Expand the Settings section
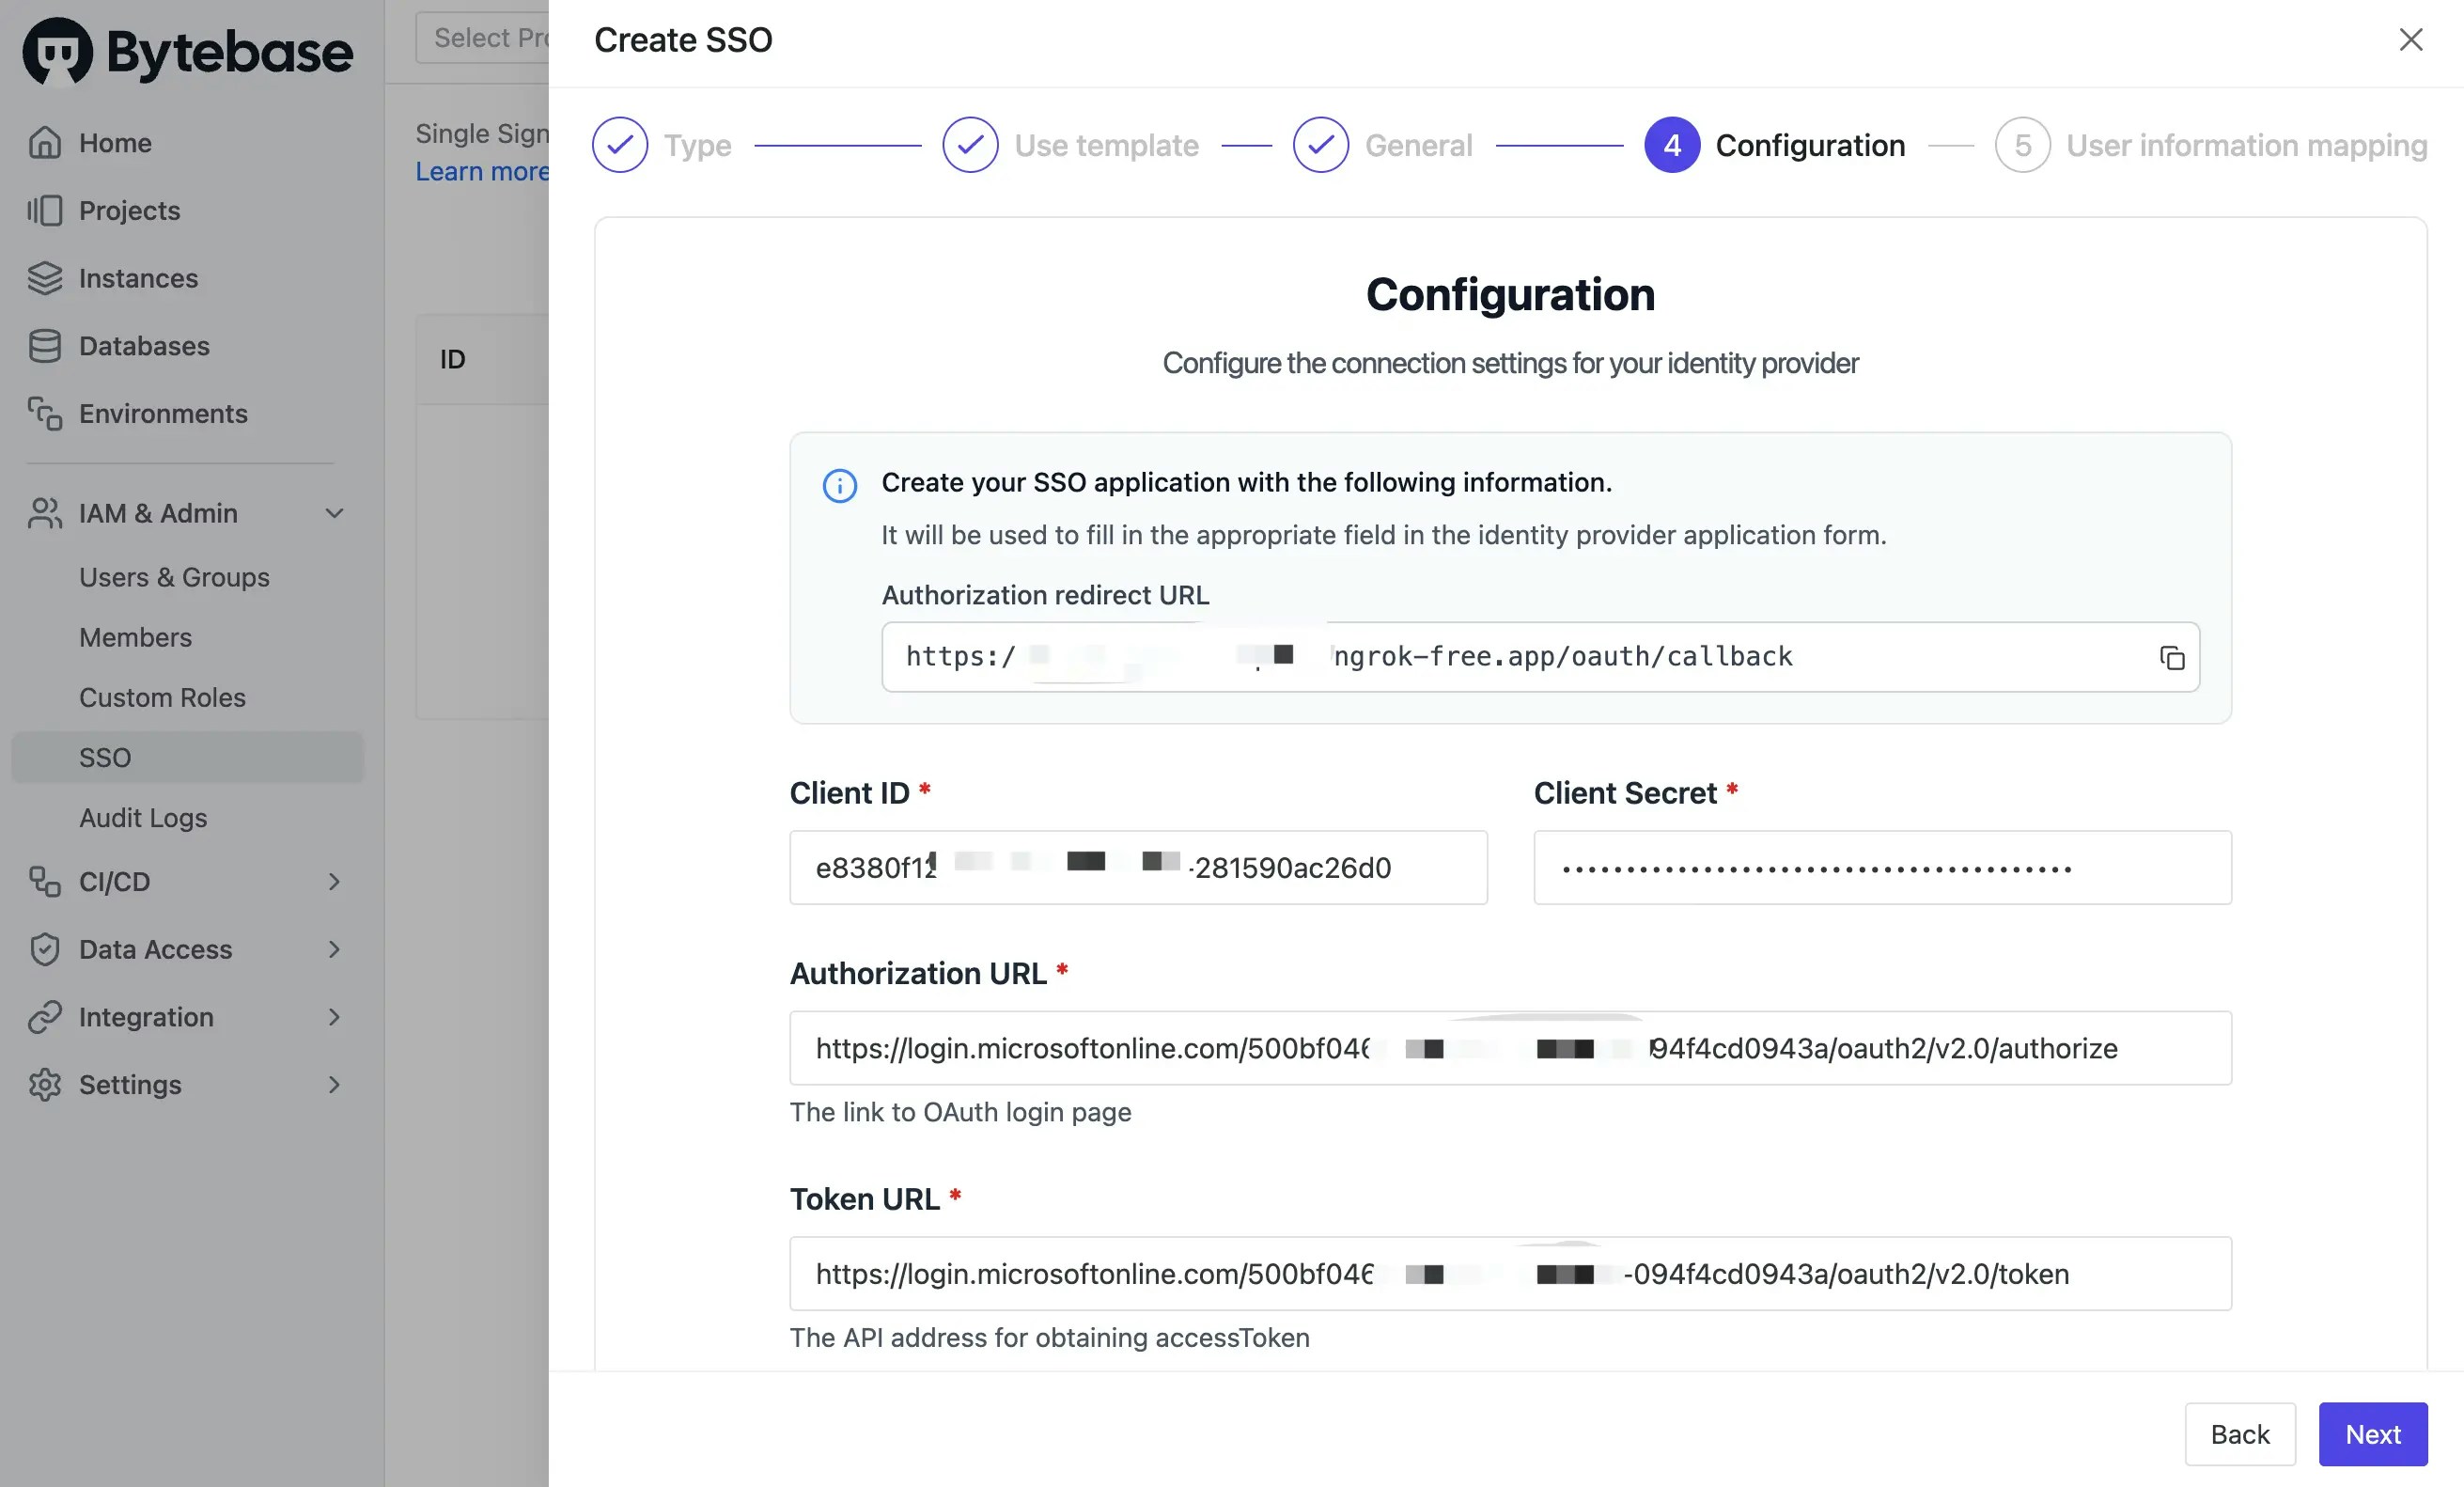The image size is (2464, 1487). click(334, 1084)
